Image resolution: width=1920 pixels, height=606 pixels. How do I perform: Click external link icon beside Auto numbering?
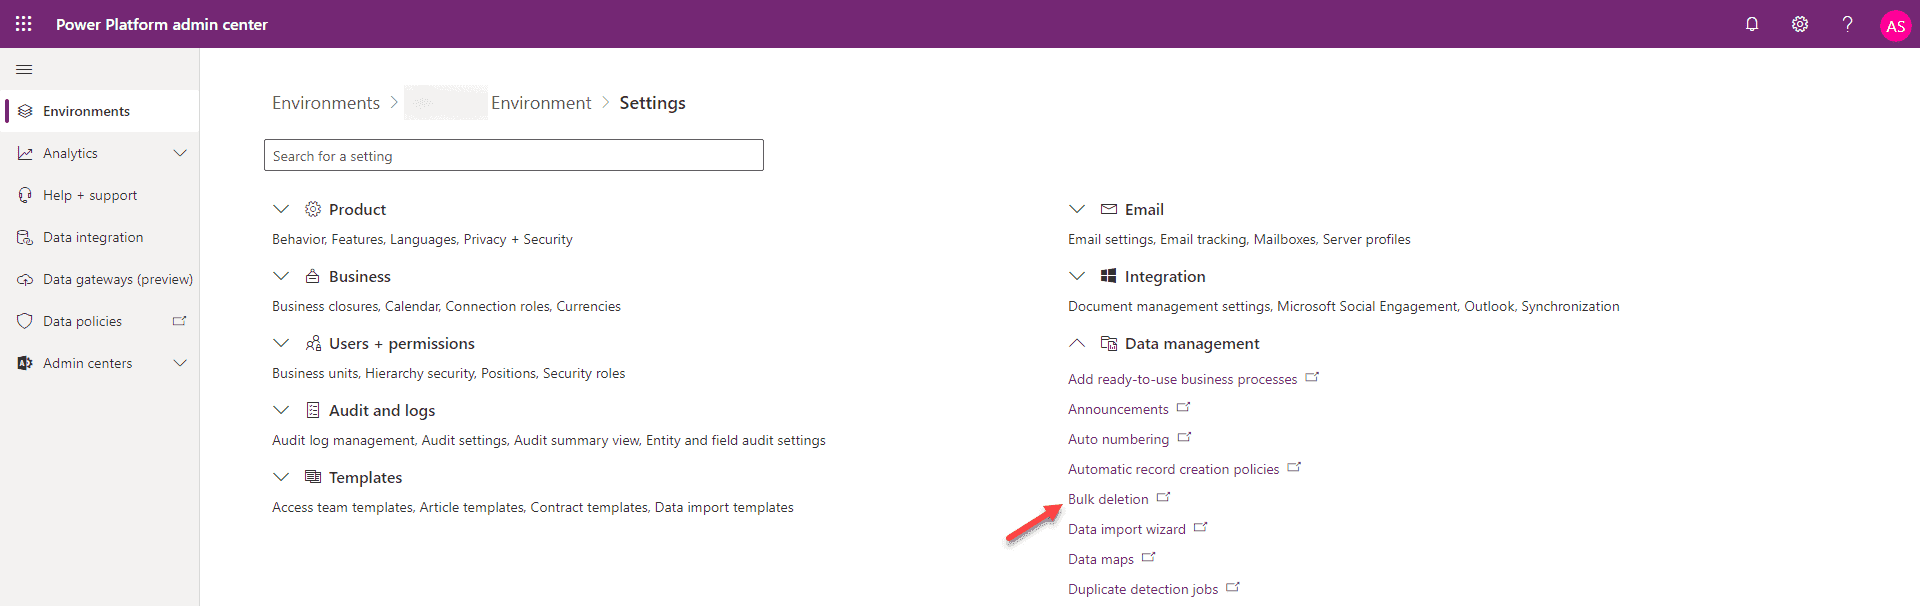point(1185,437)
